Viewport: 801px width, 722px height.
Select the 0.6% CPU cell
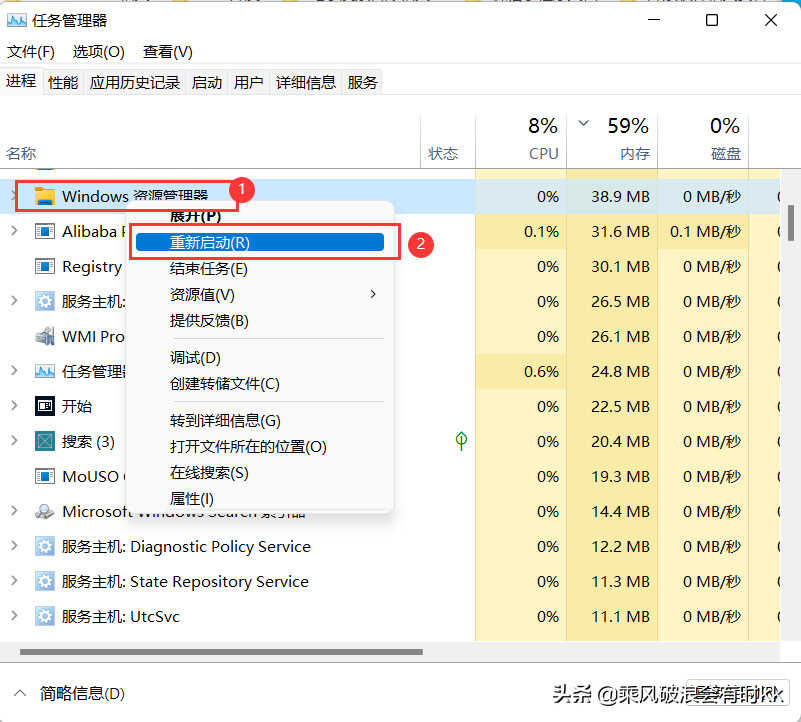pyautogui.click(x=521, y=371)
